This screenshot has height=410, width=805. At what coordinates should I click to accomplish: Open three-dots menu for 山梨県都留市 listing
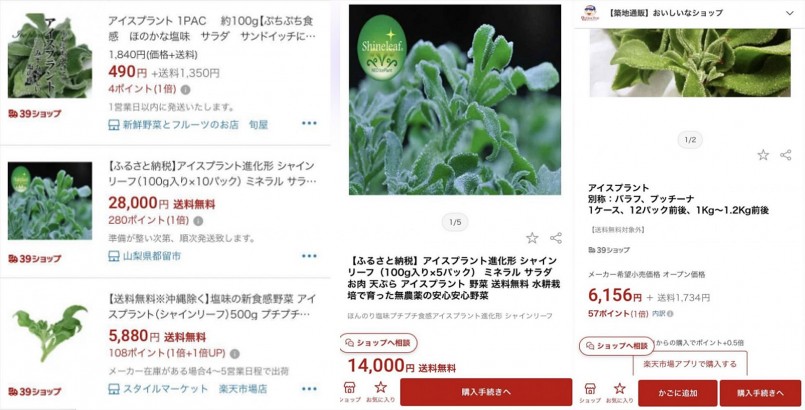309,256
